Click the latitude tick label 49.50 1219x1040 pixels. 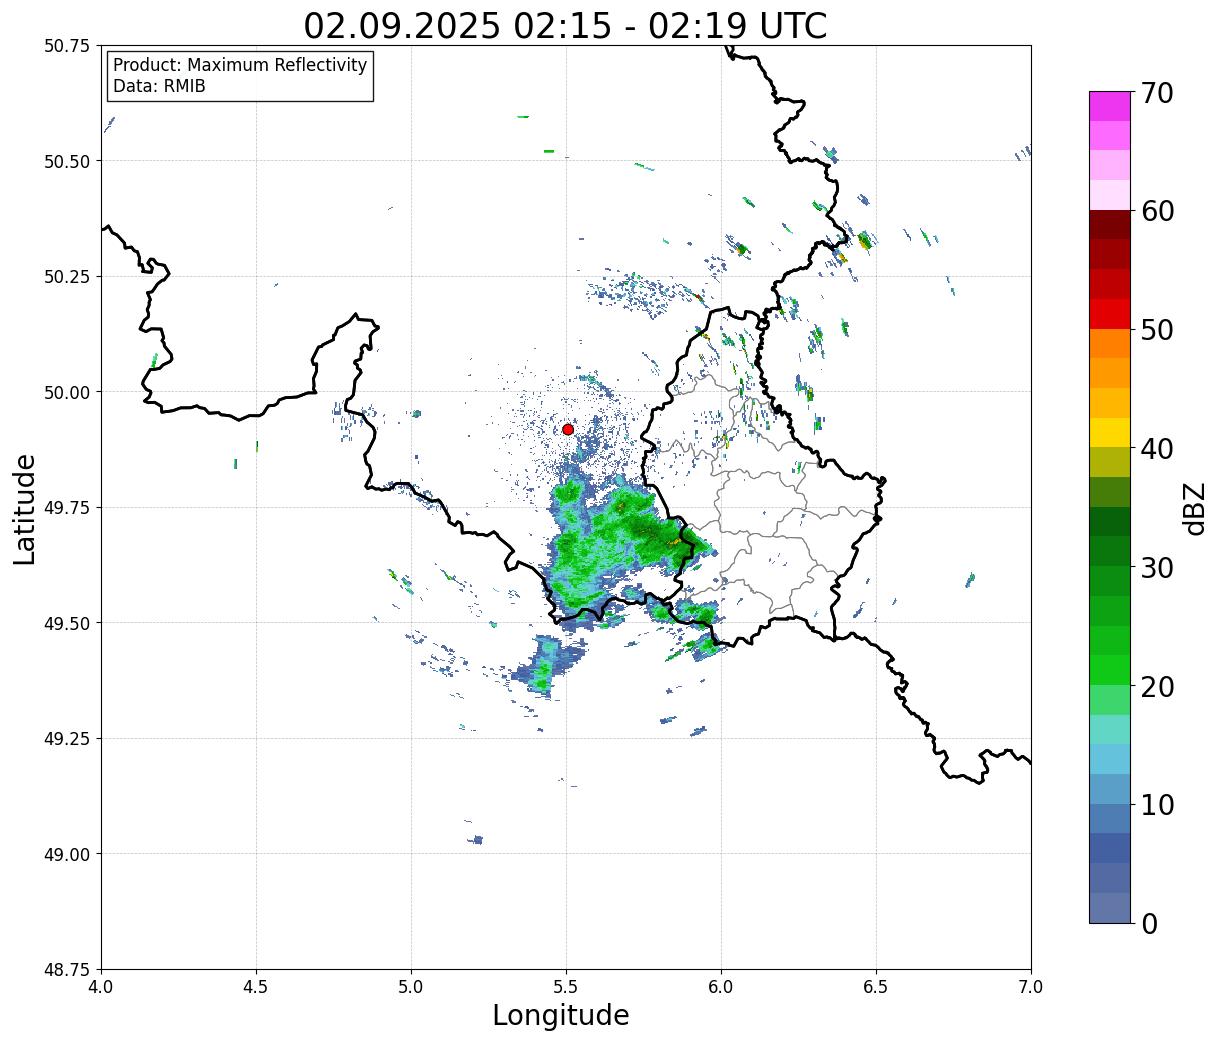point(67,623)
